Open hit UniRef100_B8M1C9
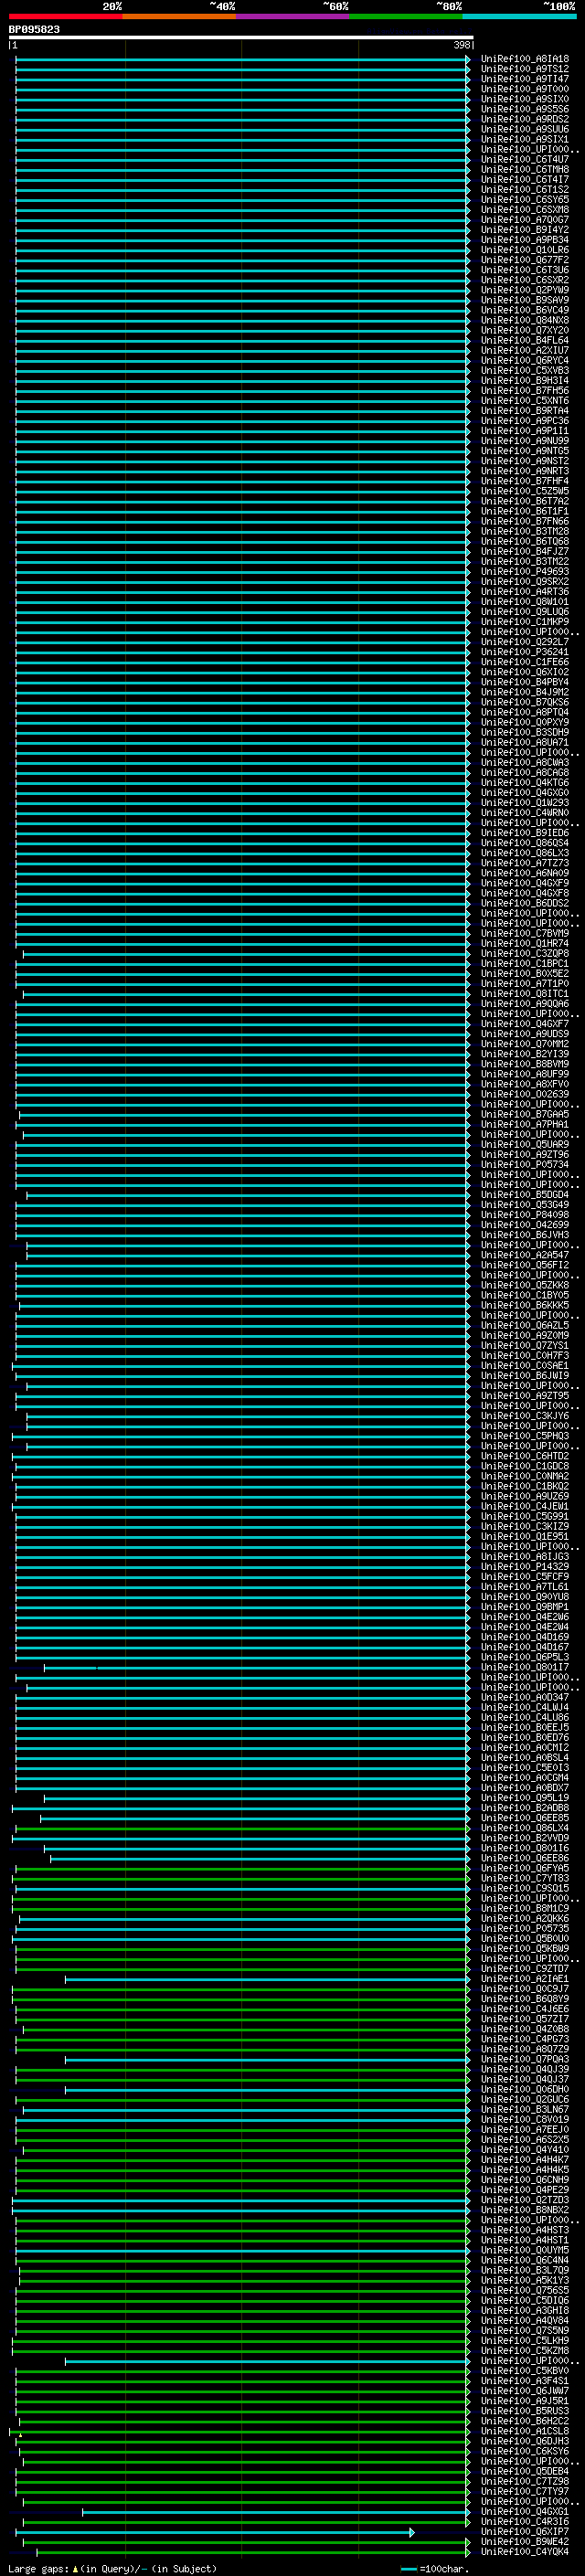Image resolution: width=585 pixels, height=2576 pixels. click(525, 1908)
